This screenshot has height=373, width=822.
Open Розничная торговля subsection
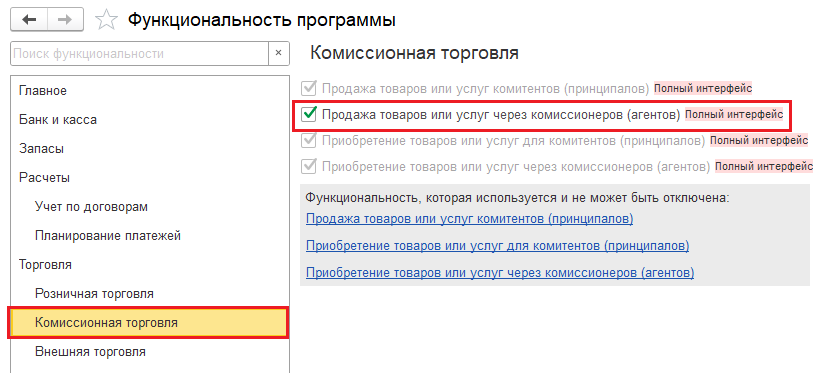(x=149, y=293)
